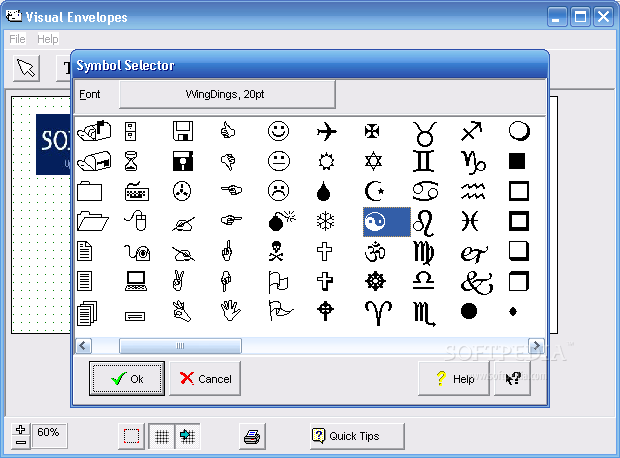Print using the printer icon

[x=252, y=436]
